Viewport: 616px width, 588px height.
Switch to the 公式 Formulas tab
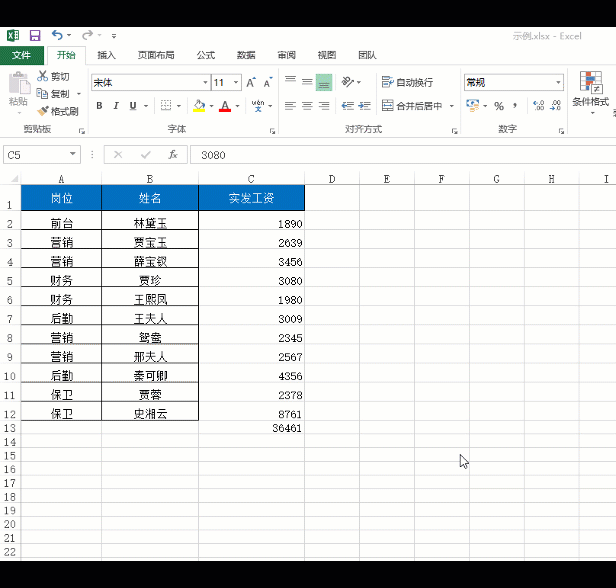[x=206, y=55]
